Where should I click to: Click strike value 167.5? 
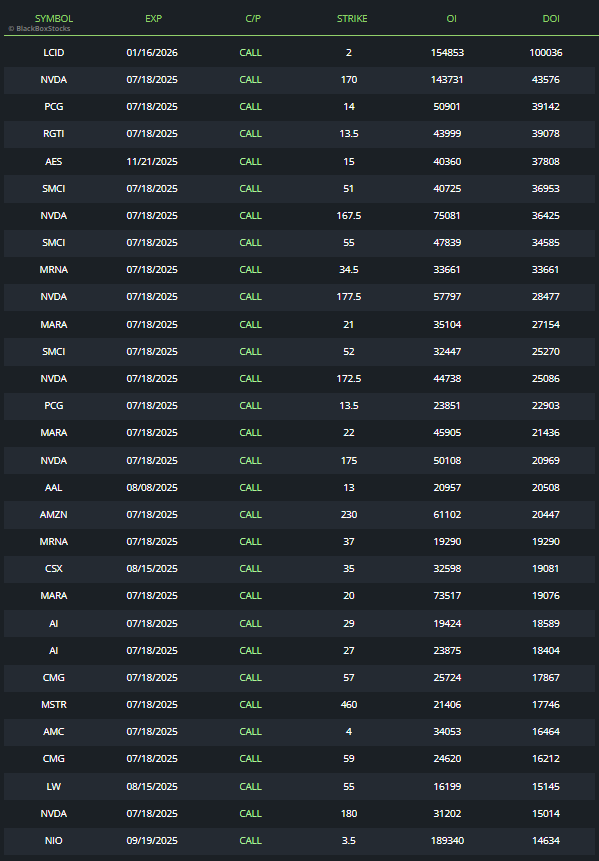349,215
